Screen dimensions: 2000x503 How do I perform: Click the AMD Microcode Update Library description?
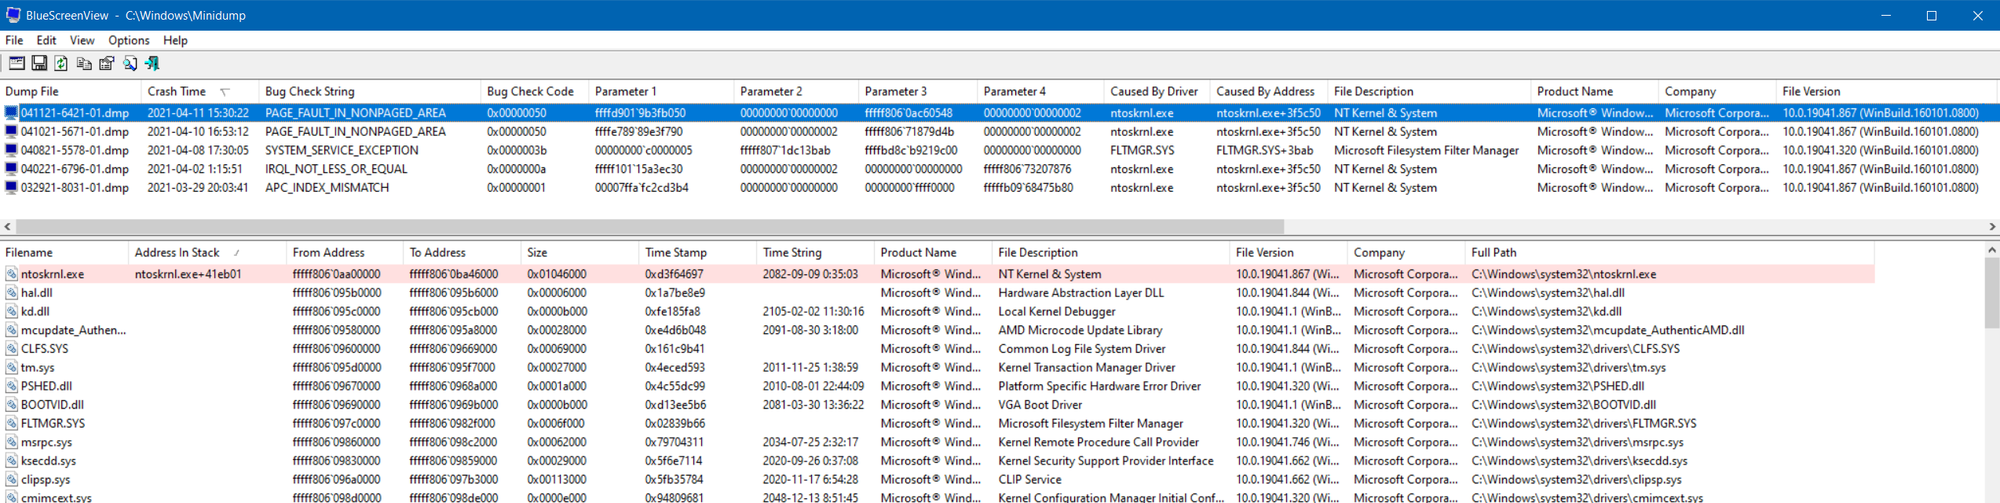coord(1080,330)
